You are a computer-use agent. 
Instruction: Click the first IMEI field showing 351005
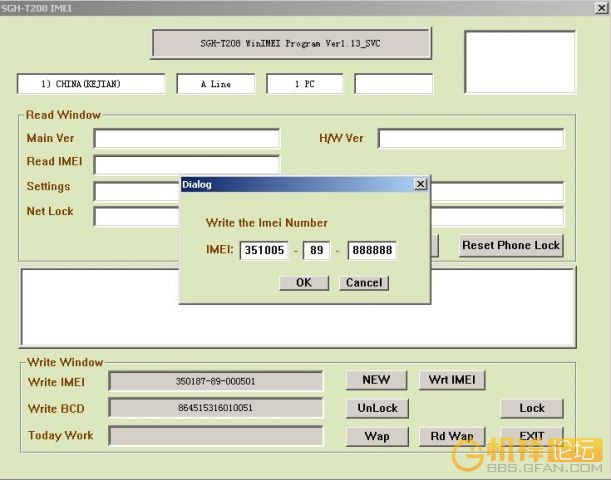(x=264, y=250)
